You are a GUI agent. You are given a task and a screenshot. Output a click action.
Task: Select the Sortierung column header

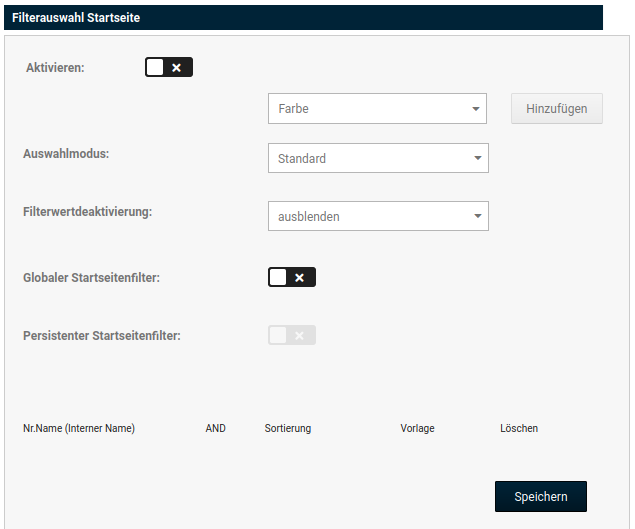(x=288, y=428)
